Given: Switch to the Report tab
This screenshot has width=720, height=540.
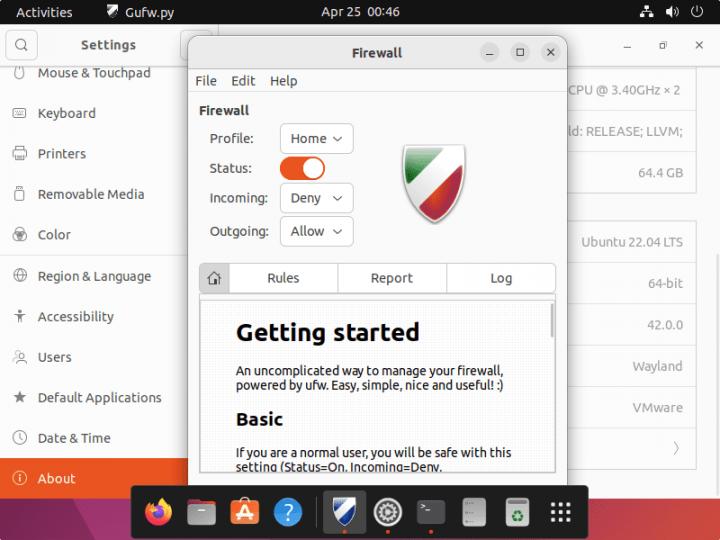Looking at the screenshot, I should coord(392,278).
